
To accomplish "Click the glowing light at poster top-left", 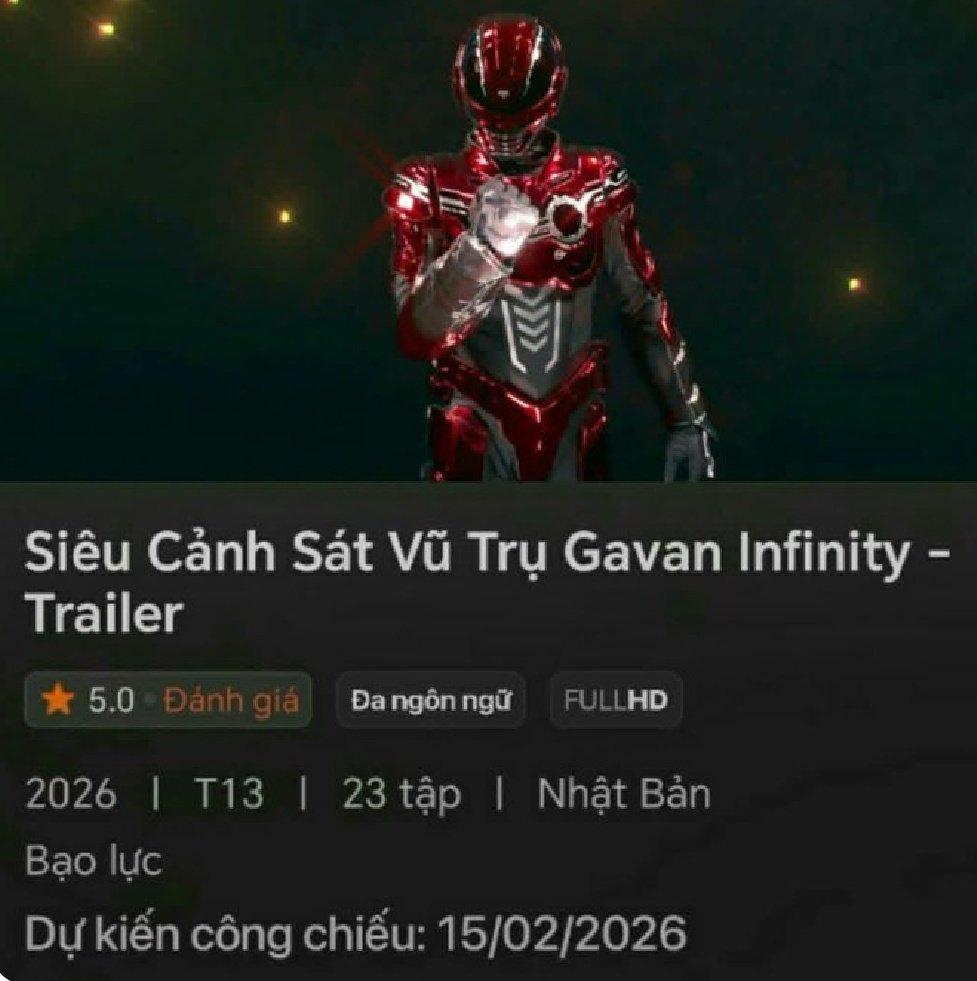I will click(x=106, y=29).
